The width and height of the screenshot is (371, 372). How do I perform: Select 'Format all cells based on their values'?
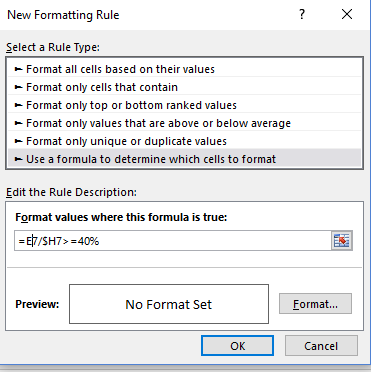[184, 69]
